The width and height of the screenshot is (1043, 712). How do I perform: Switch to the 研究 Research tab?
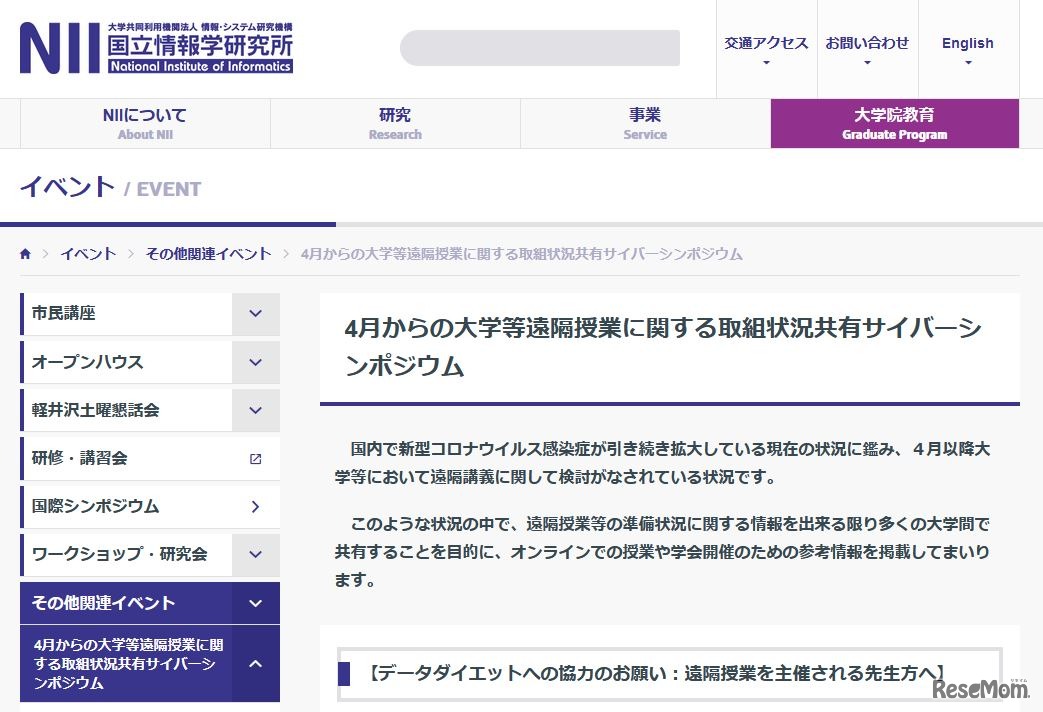point(395,123)
